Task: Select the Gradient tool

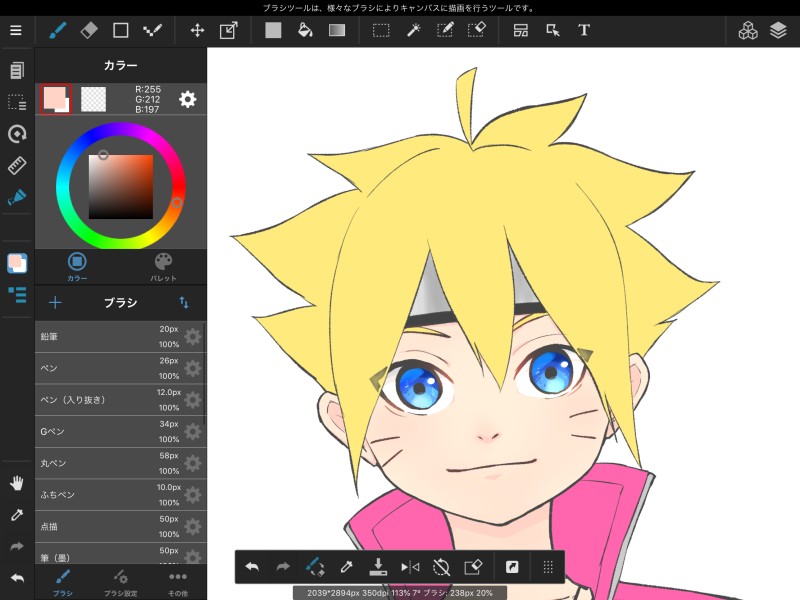Action: click(337, 31)
